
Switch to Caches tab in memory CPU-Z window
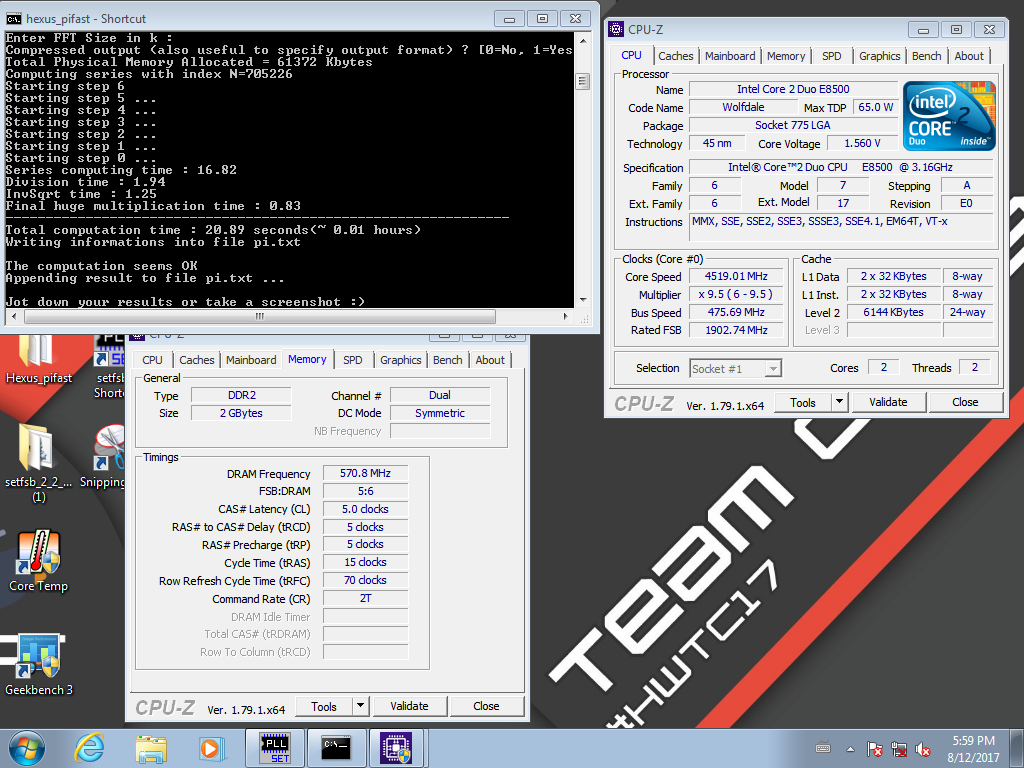tap(197, 360)
